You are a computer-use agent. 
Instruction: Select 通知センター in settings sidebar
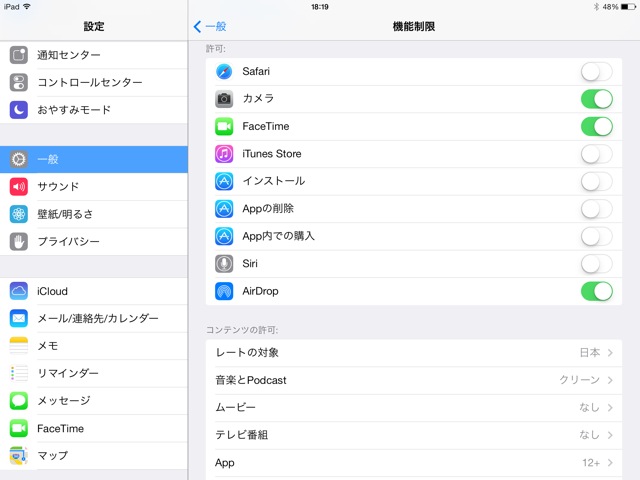tap(94, 55)
